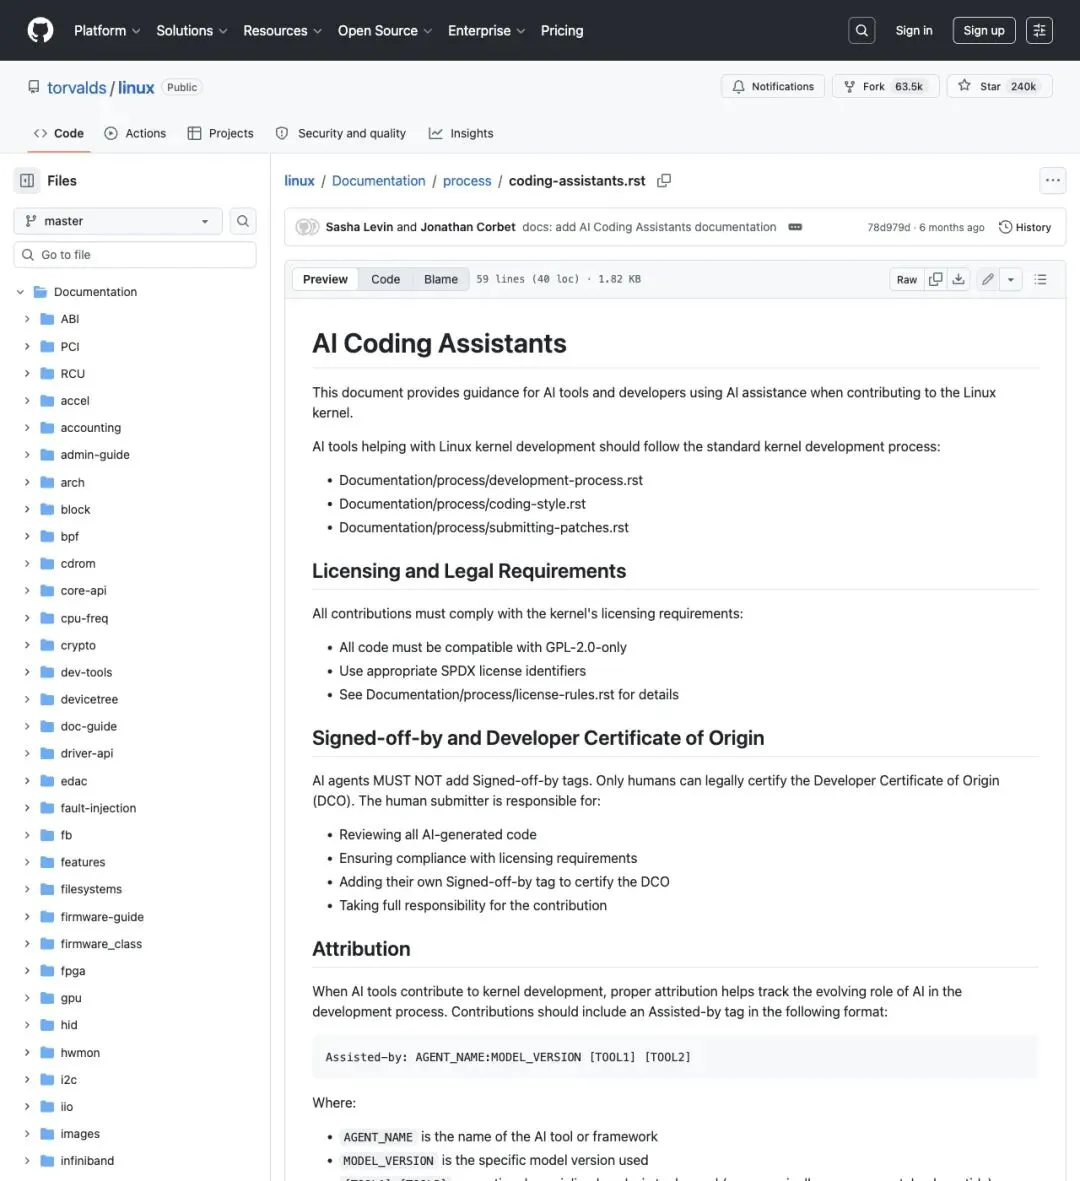Expand the ABI folder chevron
This screenshot has width=1080, height=1181.
(27, 319)
